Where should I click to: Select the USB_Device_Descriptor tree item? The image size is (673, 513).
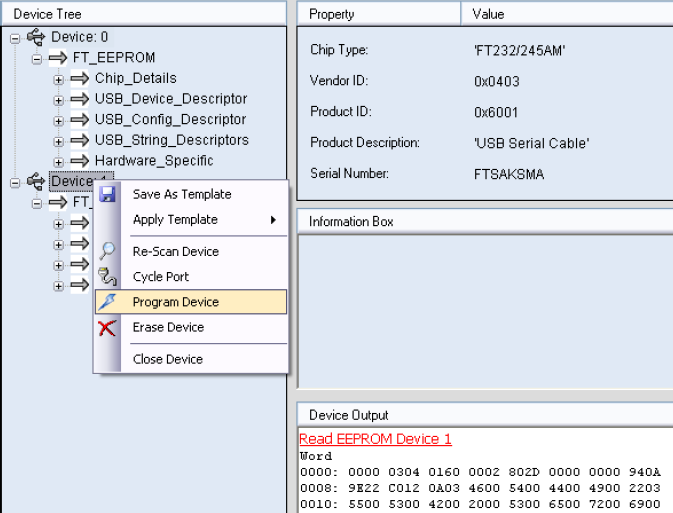[171, 99]
